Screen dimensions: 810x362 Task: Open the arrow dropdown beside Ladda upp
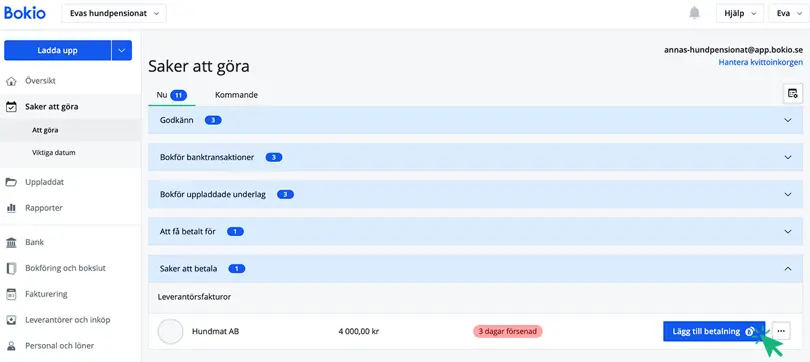pyautogui.click(x=122, y=51)
